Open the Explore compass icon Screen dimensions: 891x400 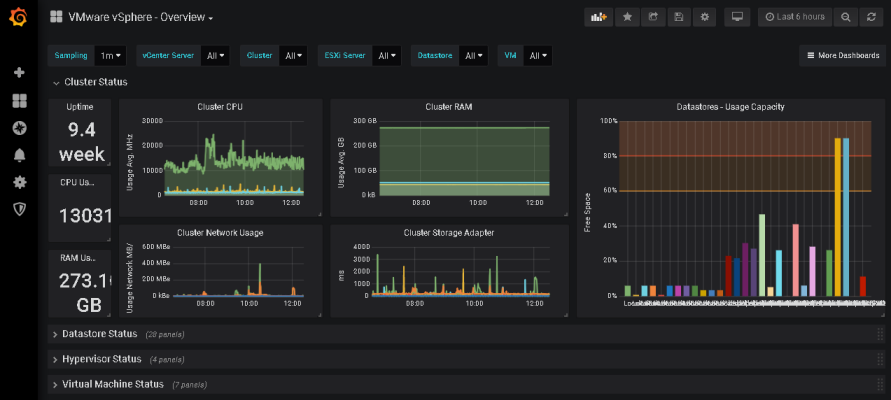coord(19,128)
